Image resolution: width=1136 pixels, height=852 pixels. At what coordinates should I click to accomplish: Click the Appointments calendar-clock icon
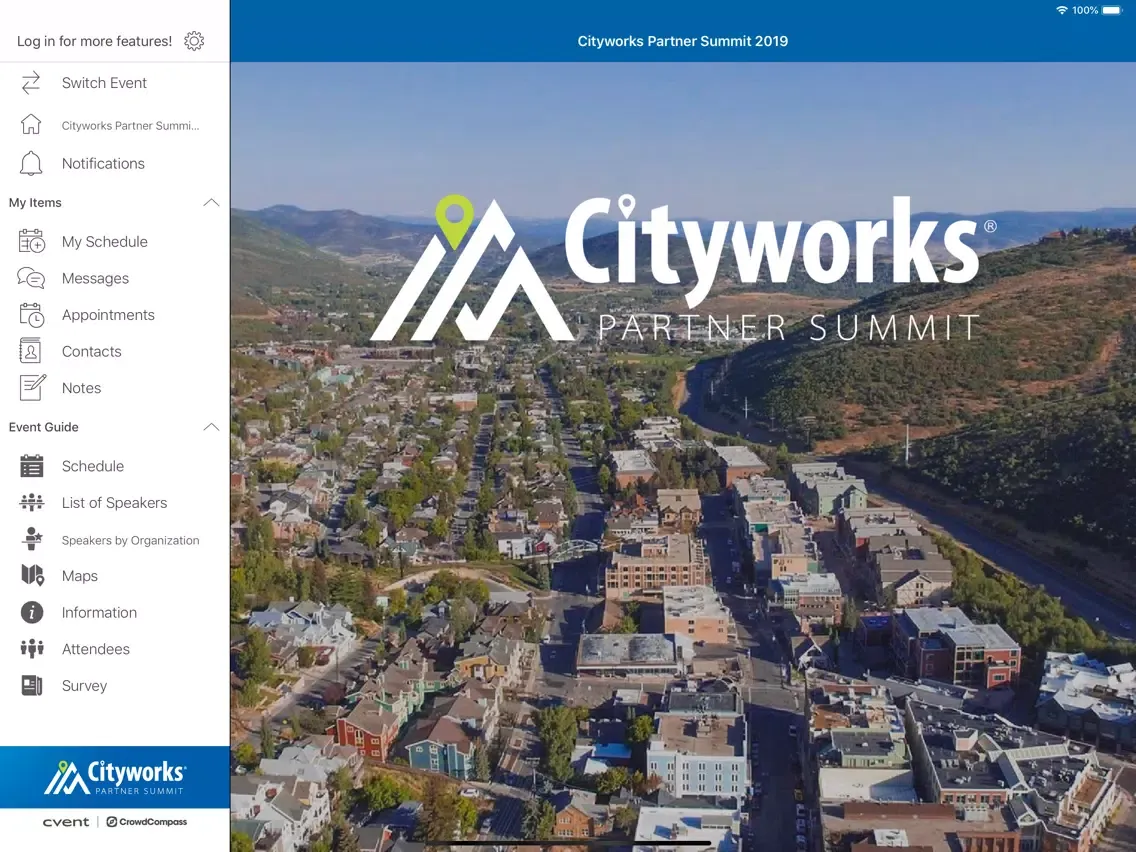(31, 315)
